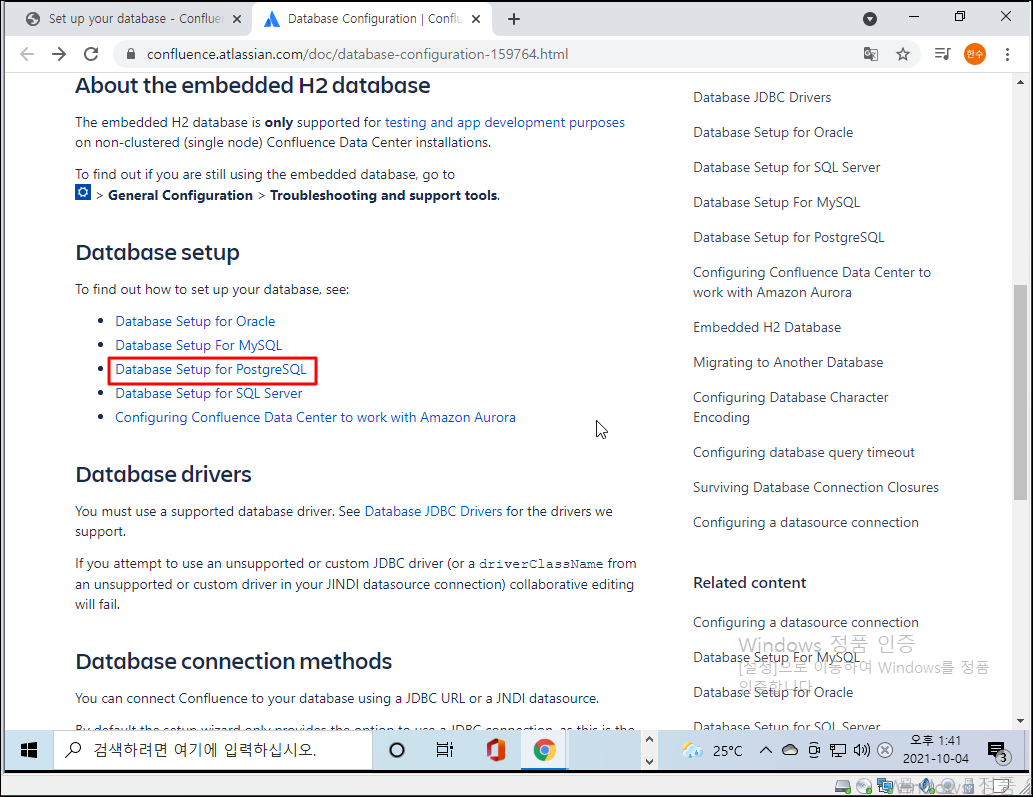Switch to 'Set up your database' tab
The height and width of the screenshot is (797, 1033).
click(136, 19)
